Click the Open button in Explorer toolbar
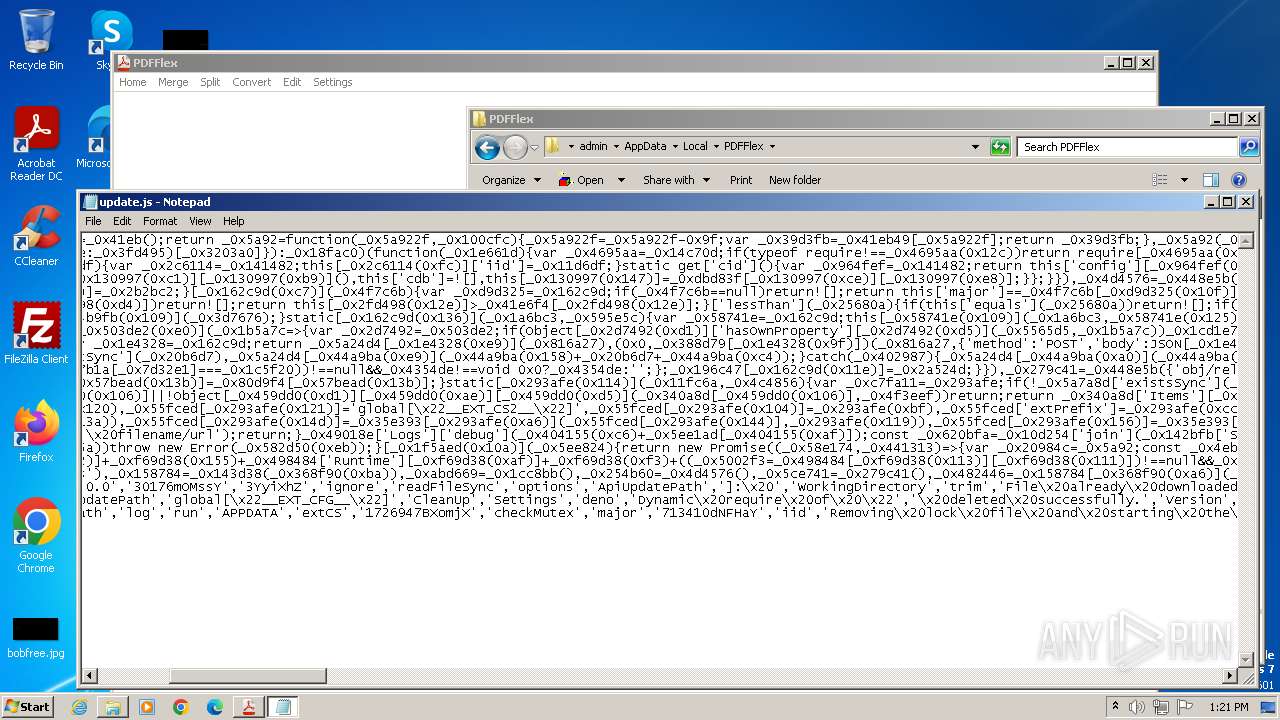Screen dimensions: 1280x720 click(581, 180)
